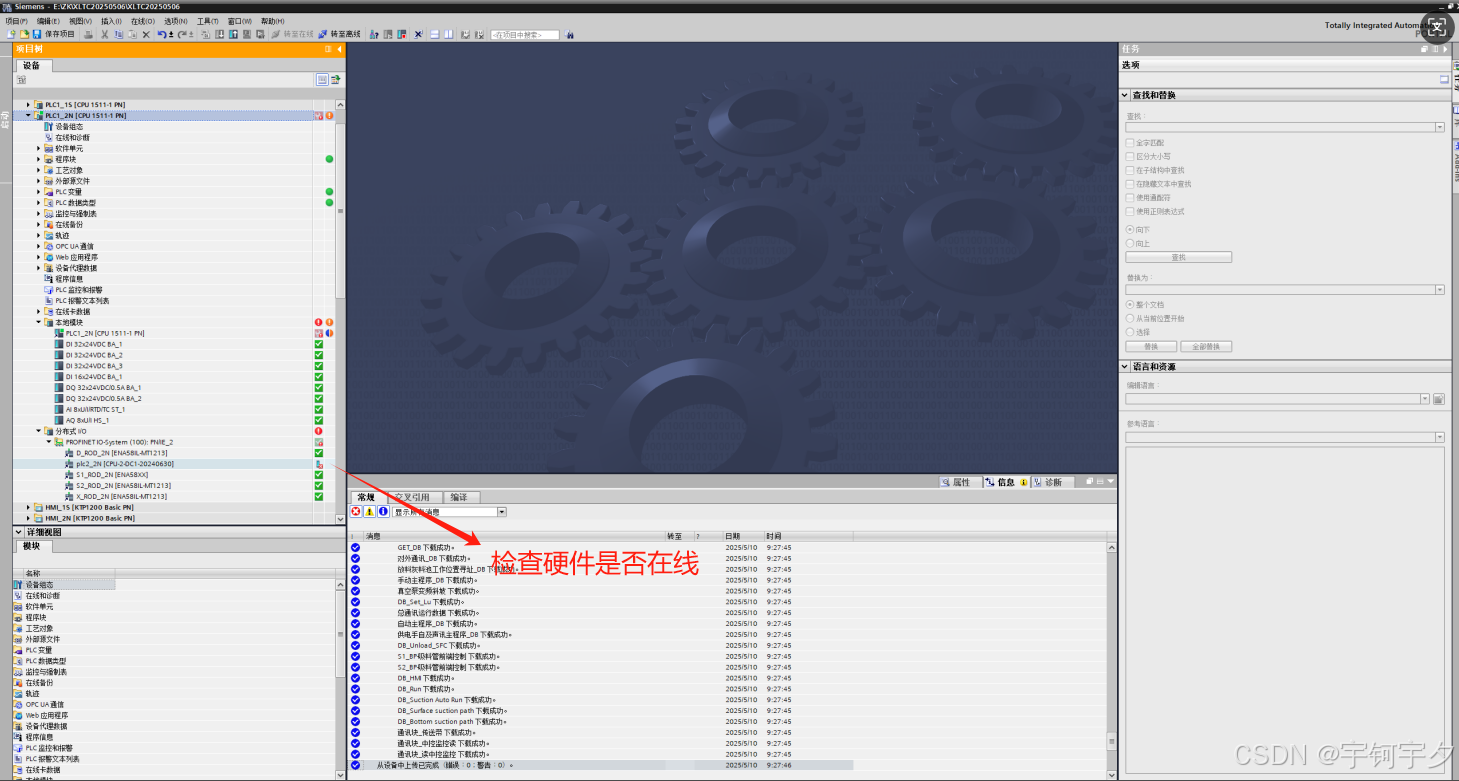Image resolution: width=1459 pixels, height=781 pixels.
Task: Select AQ 8xU/I HS_1 module
Action: [x=87, y=420]
